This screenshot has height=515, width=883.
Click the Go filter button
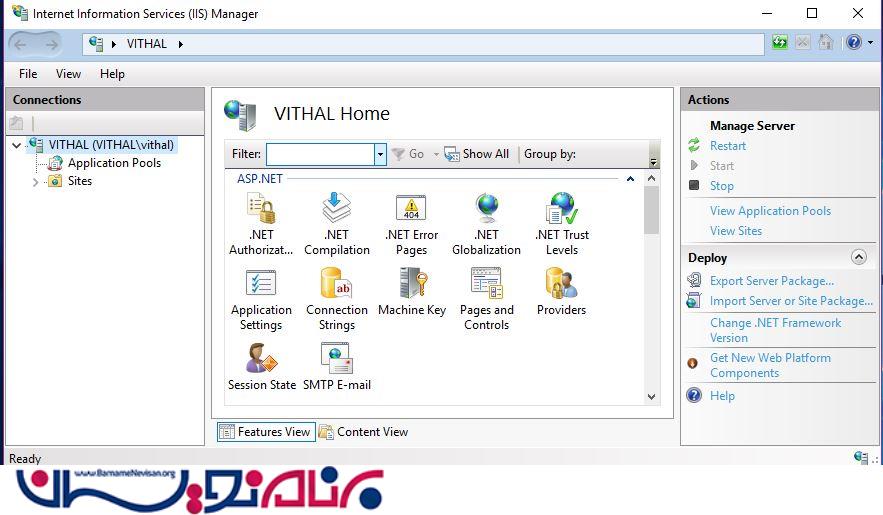point(408,154)
